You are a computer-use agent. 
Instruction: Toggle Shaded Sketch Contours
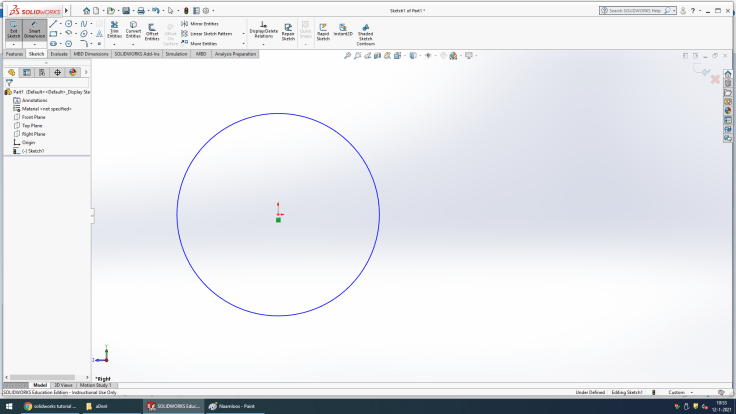(x=365, y=34)
